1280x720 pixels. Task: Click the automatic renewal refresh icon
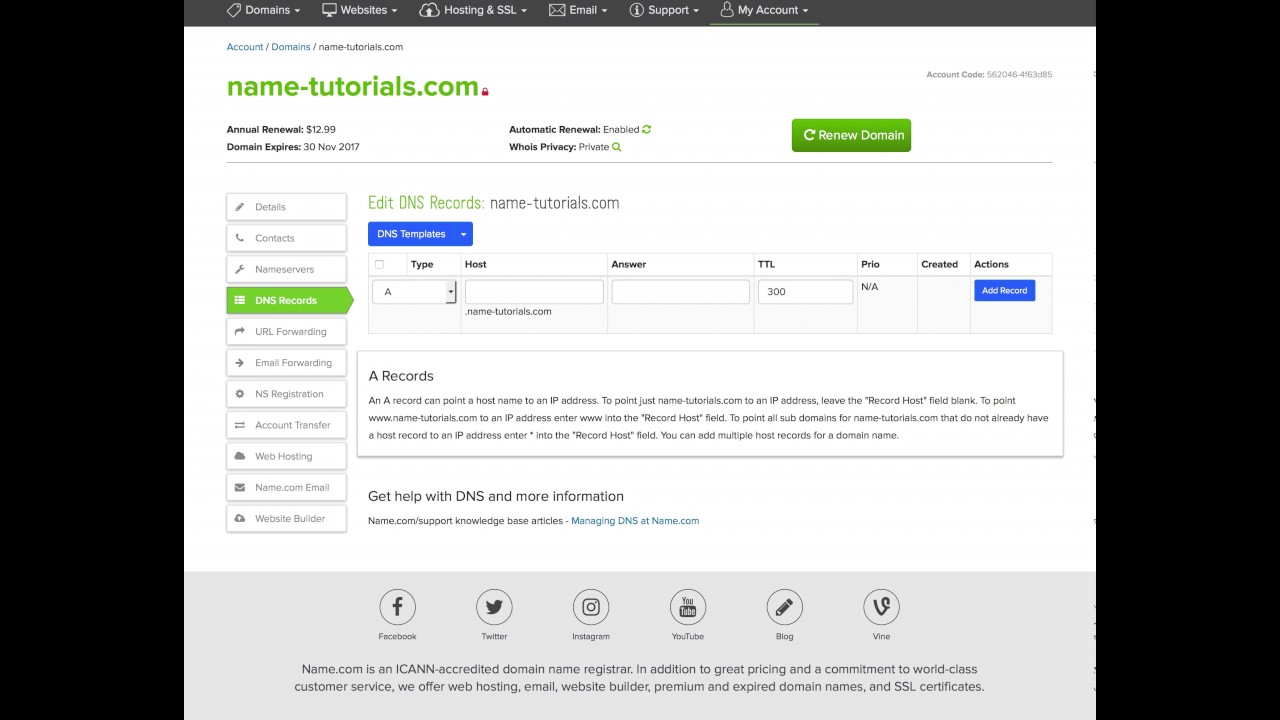(x=647, y=129)
